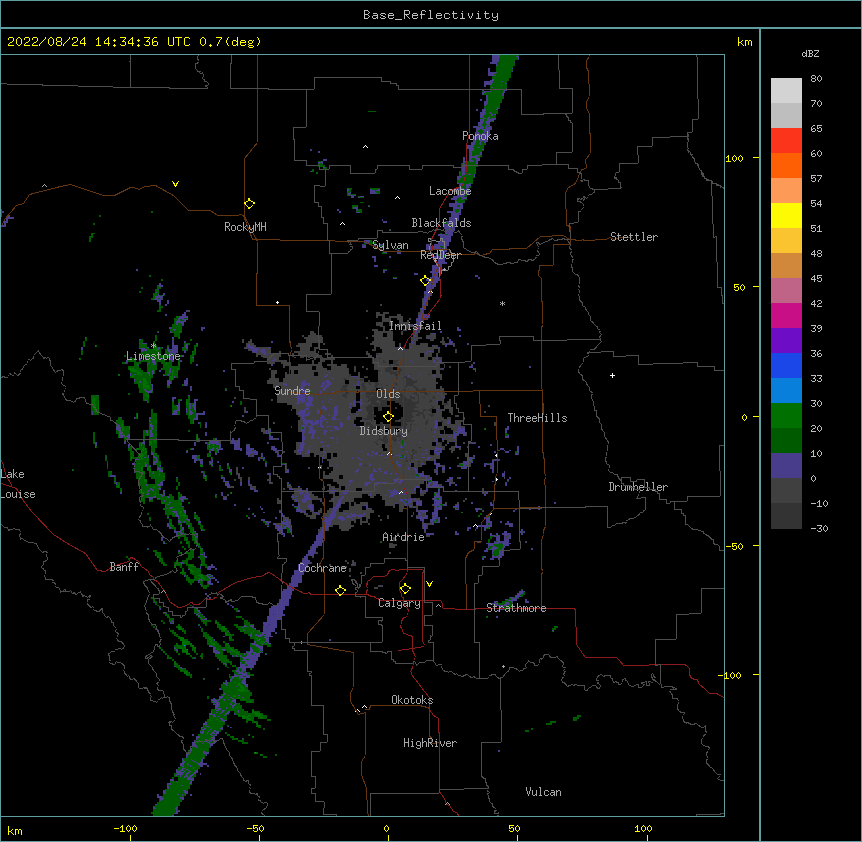This screenshot has width=862, height=842.
Task: Select the Blackfalds label
Action: 441,223
